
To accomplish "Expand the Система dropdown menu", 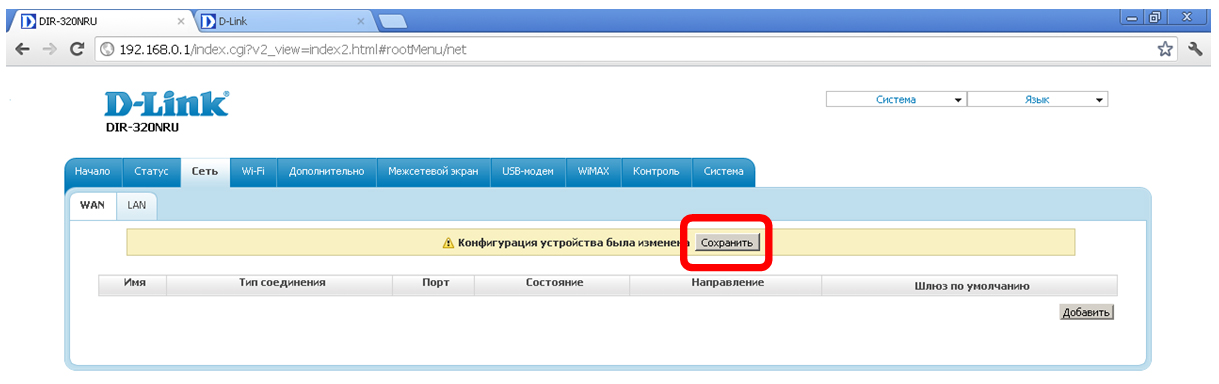I will pos(896,100).
